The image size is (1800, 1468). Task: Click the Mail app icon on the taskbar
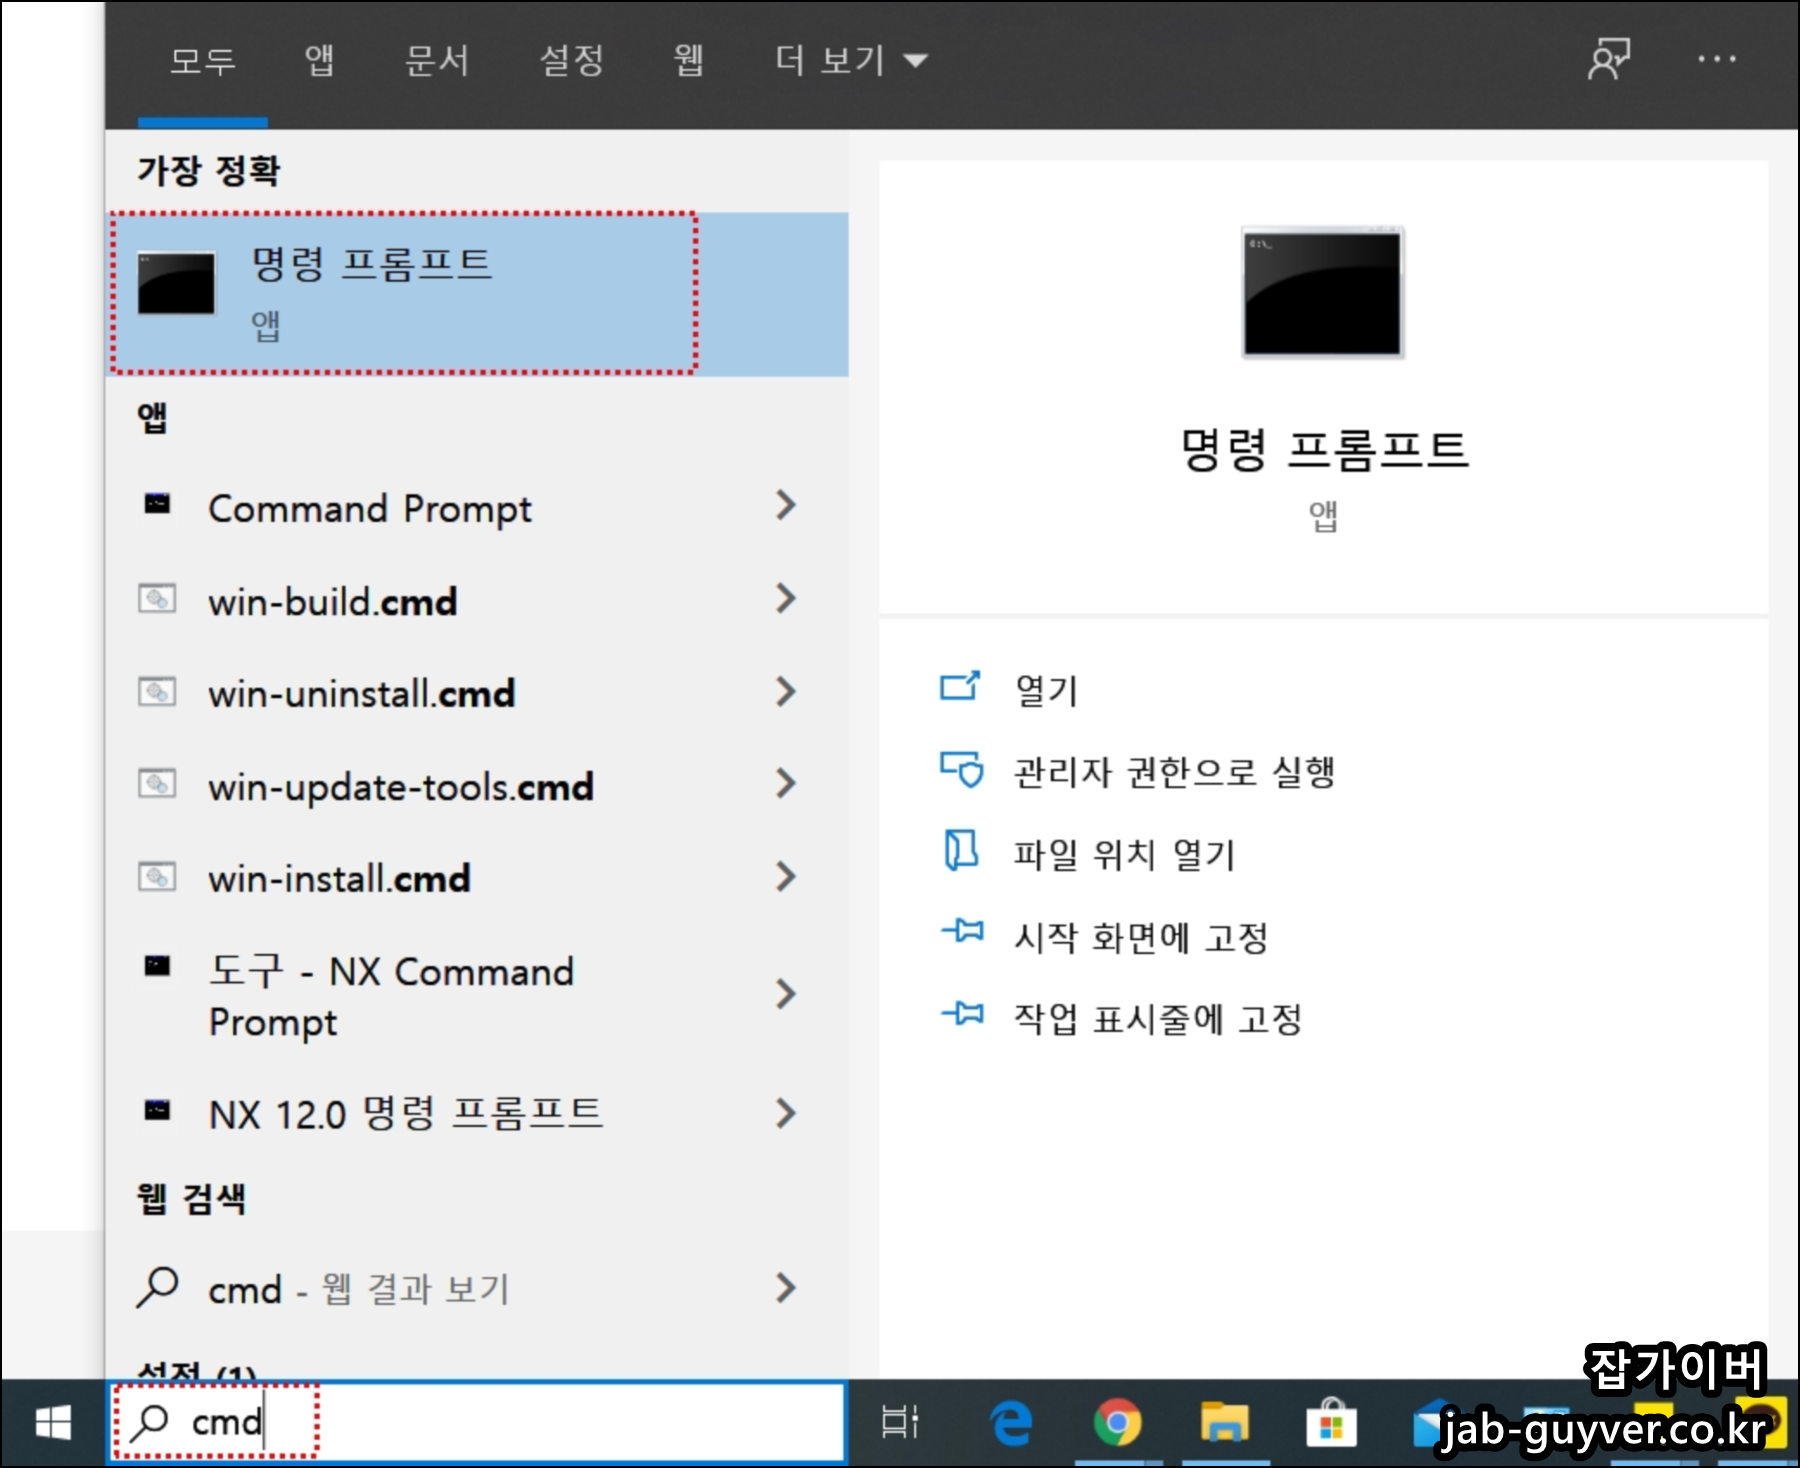click(1432, 1420)
